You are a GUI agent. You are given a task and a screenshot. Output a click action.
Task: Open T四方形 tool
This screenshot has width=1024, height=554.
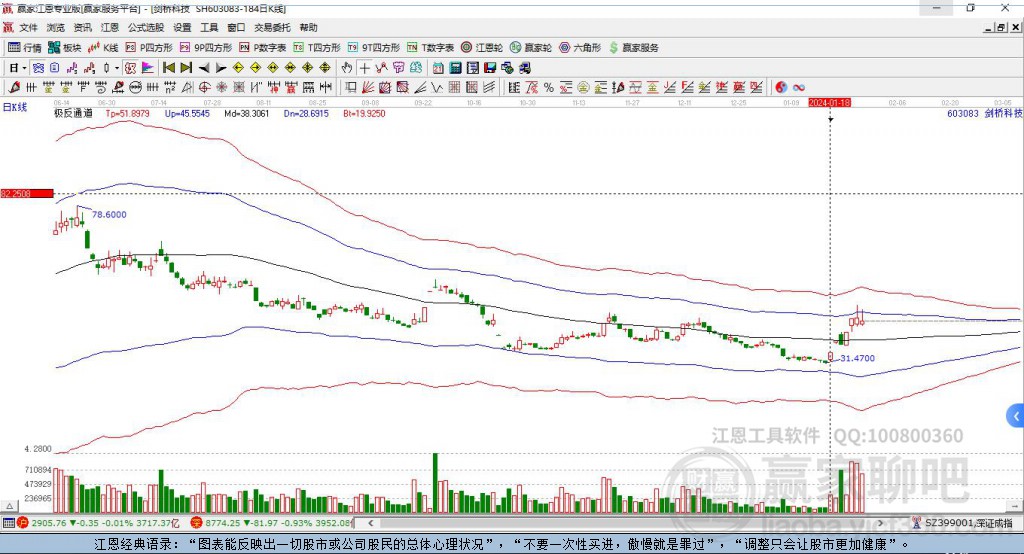pos(317,48)
